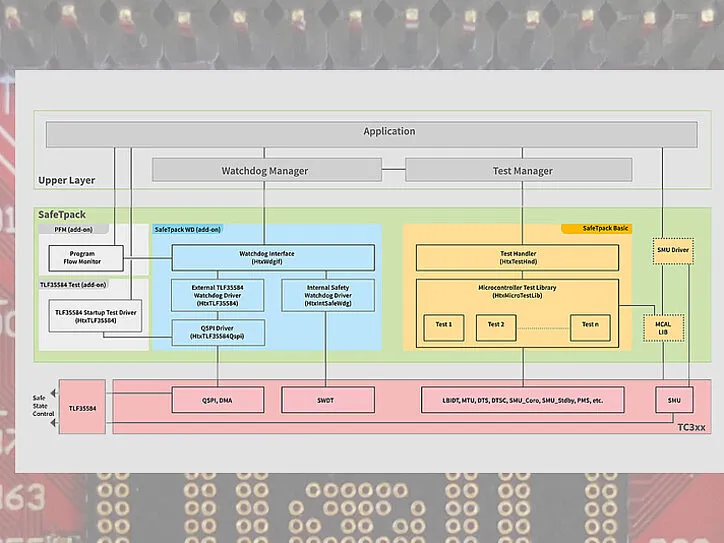Click the PFM (add-on) tag
The width and height of the screenshot is (724, 543).
pyautogui.click(x=74, y=229)
